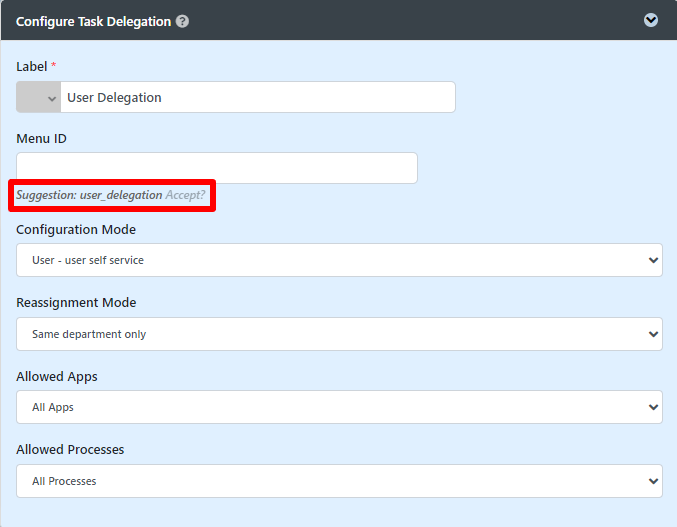Click the red required asterisk beside Label

click(54, 65)
